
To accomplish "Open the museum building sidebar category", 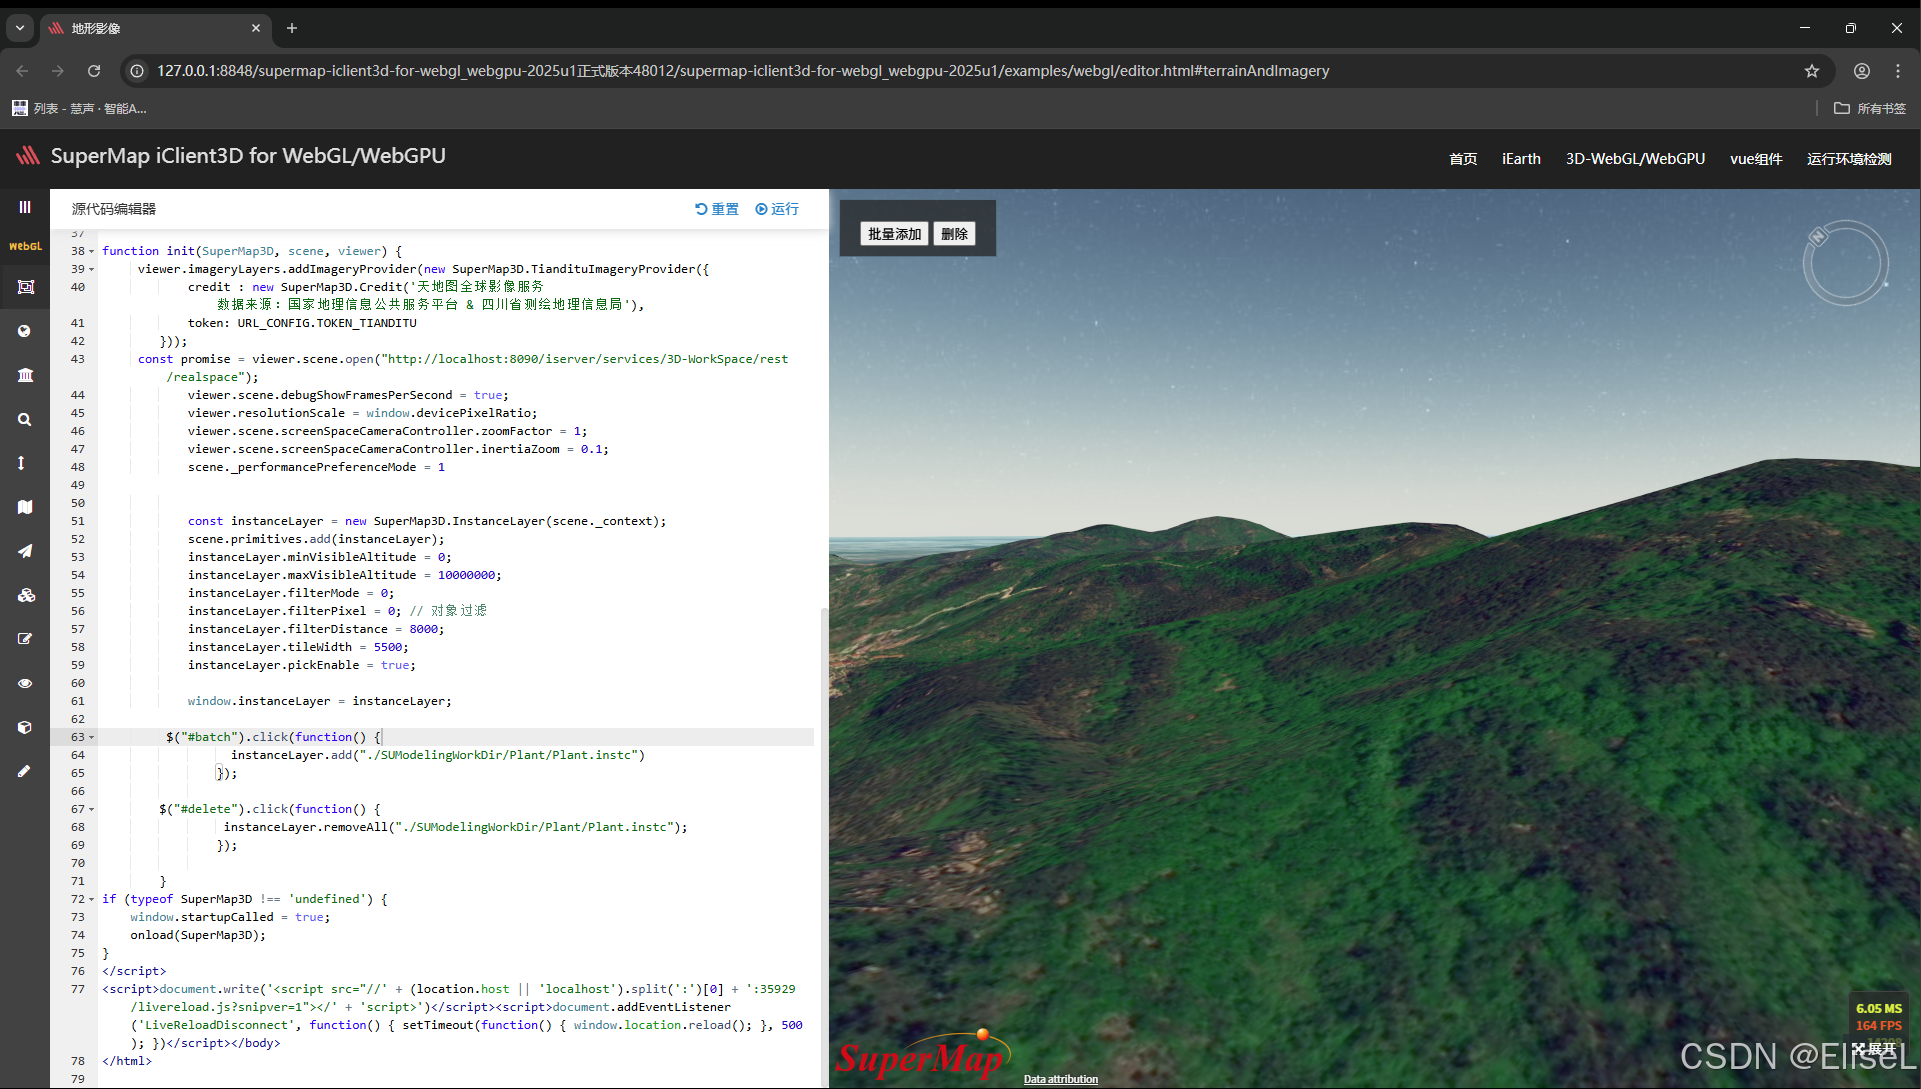I will [25, 375].
